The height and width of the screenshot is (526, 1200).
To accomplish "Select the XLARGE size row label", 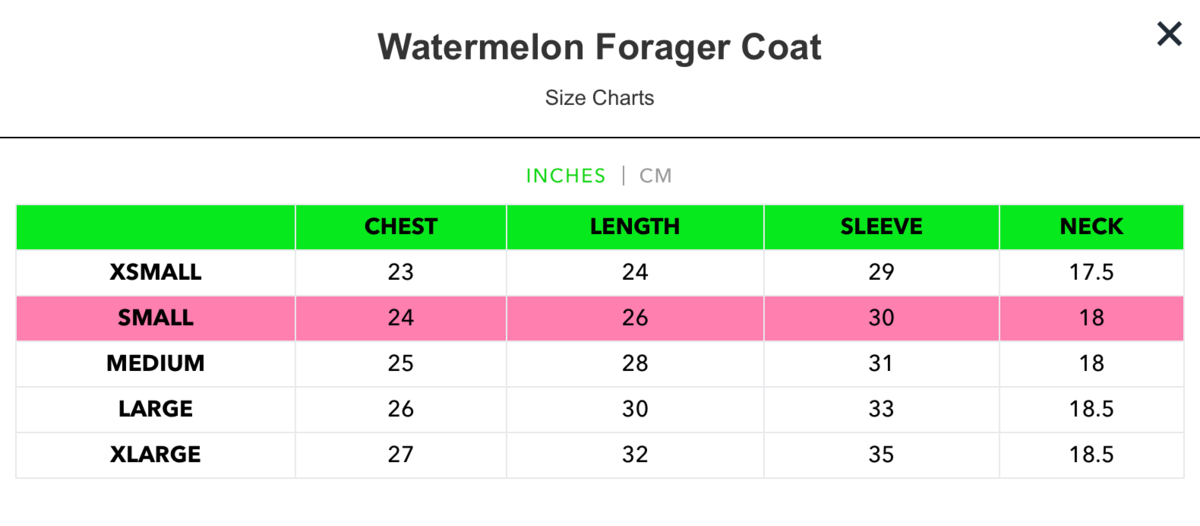I will 156,455.
